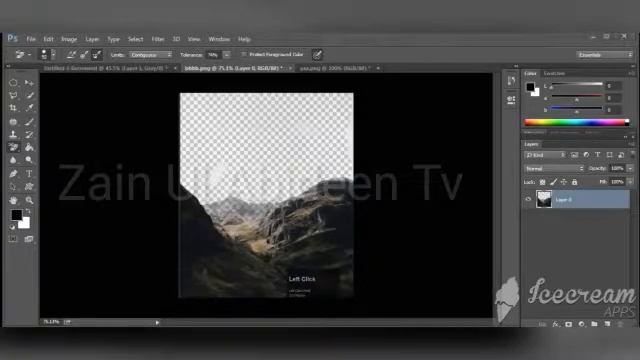Select the Move tool

coord(29,83)
